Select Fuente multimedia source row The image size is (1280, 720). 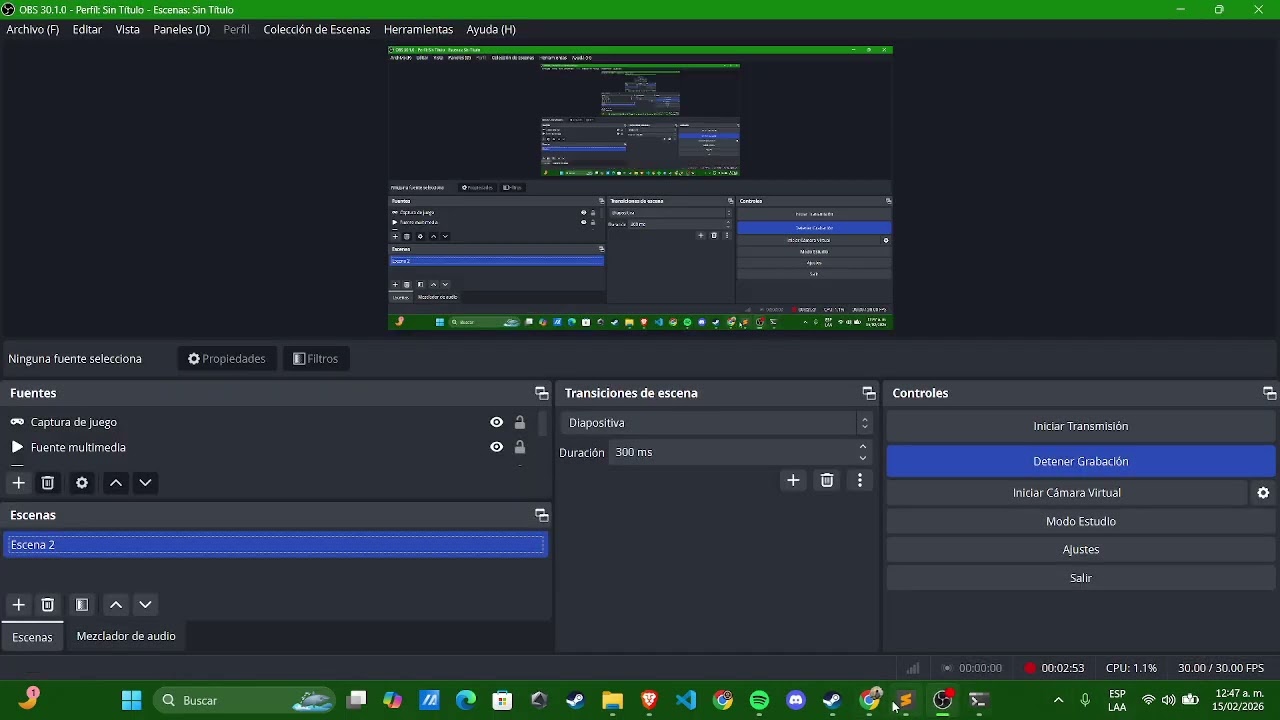270,447
